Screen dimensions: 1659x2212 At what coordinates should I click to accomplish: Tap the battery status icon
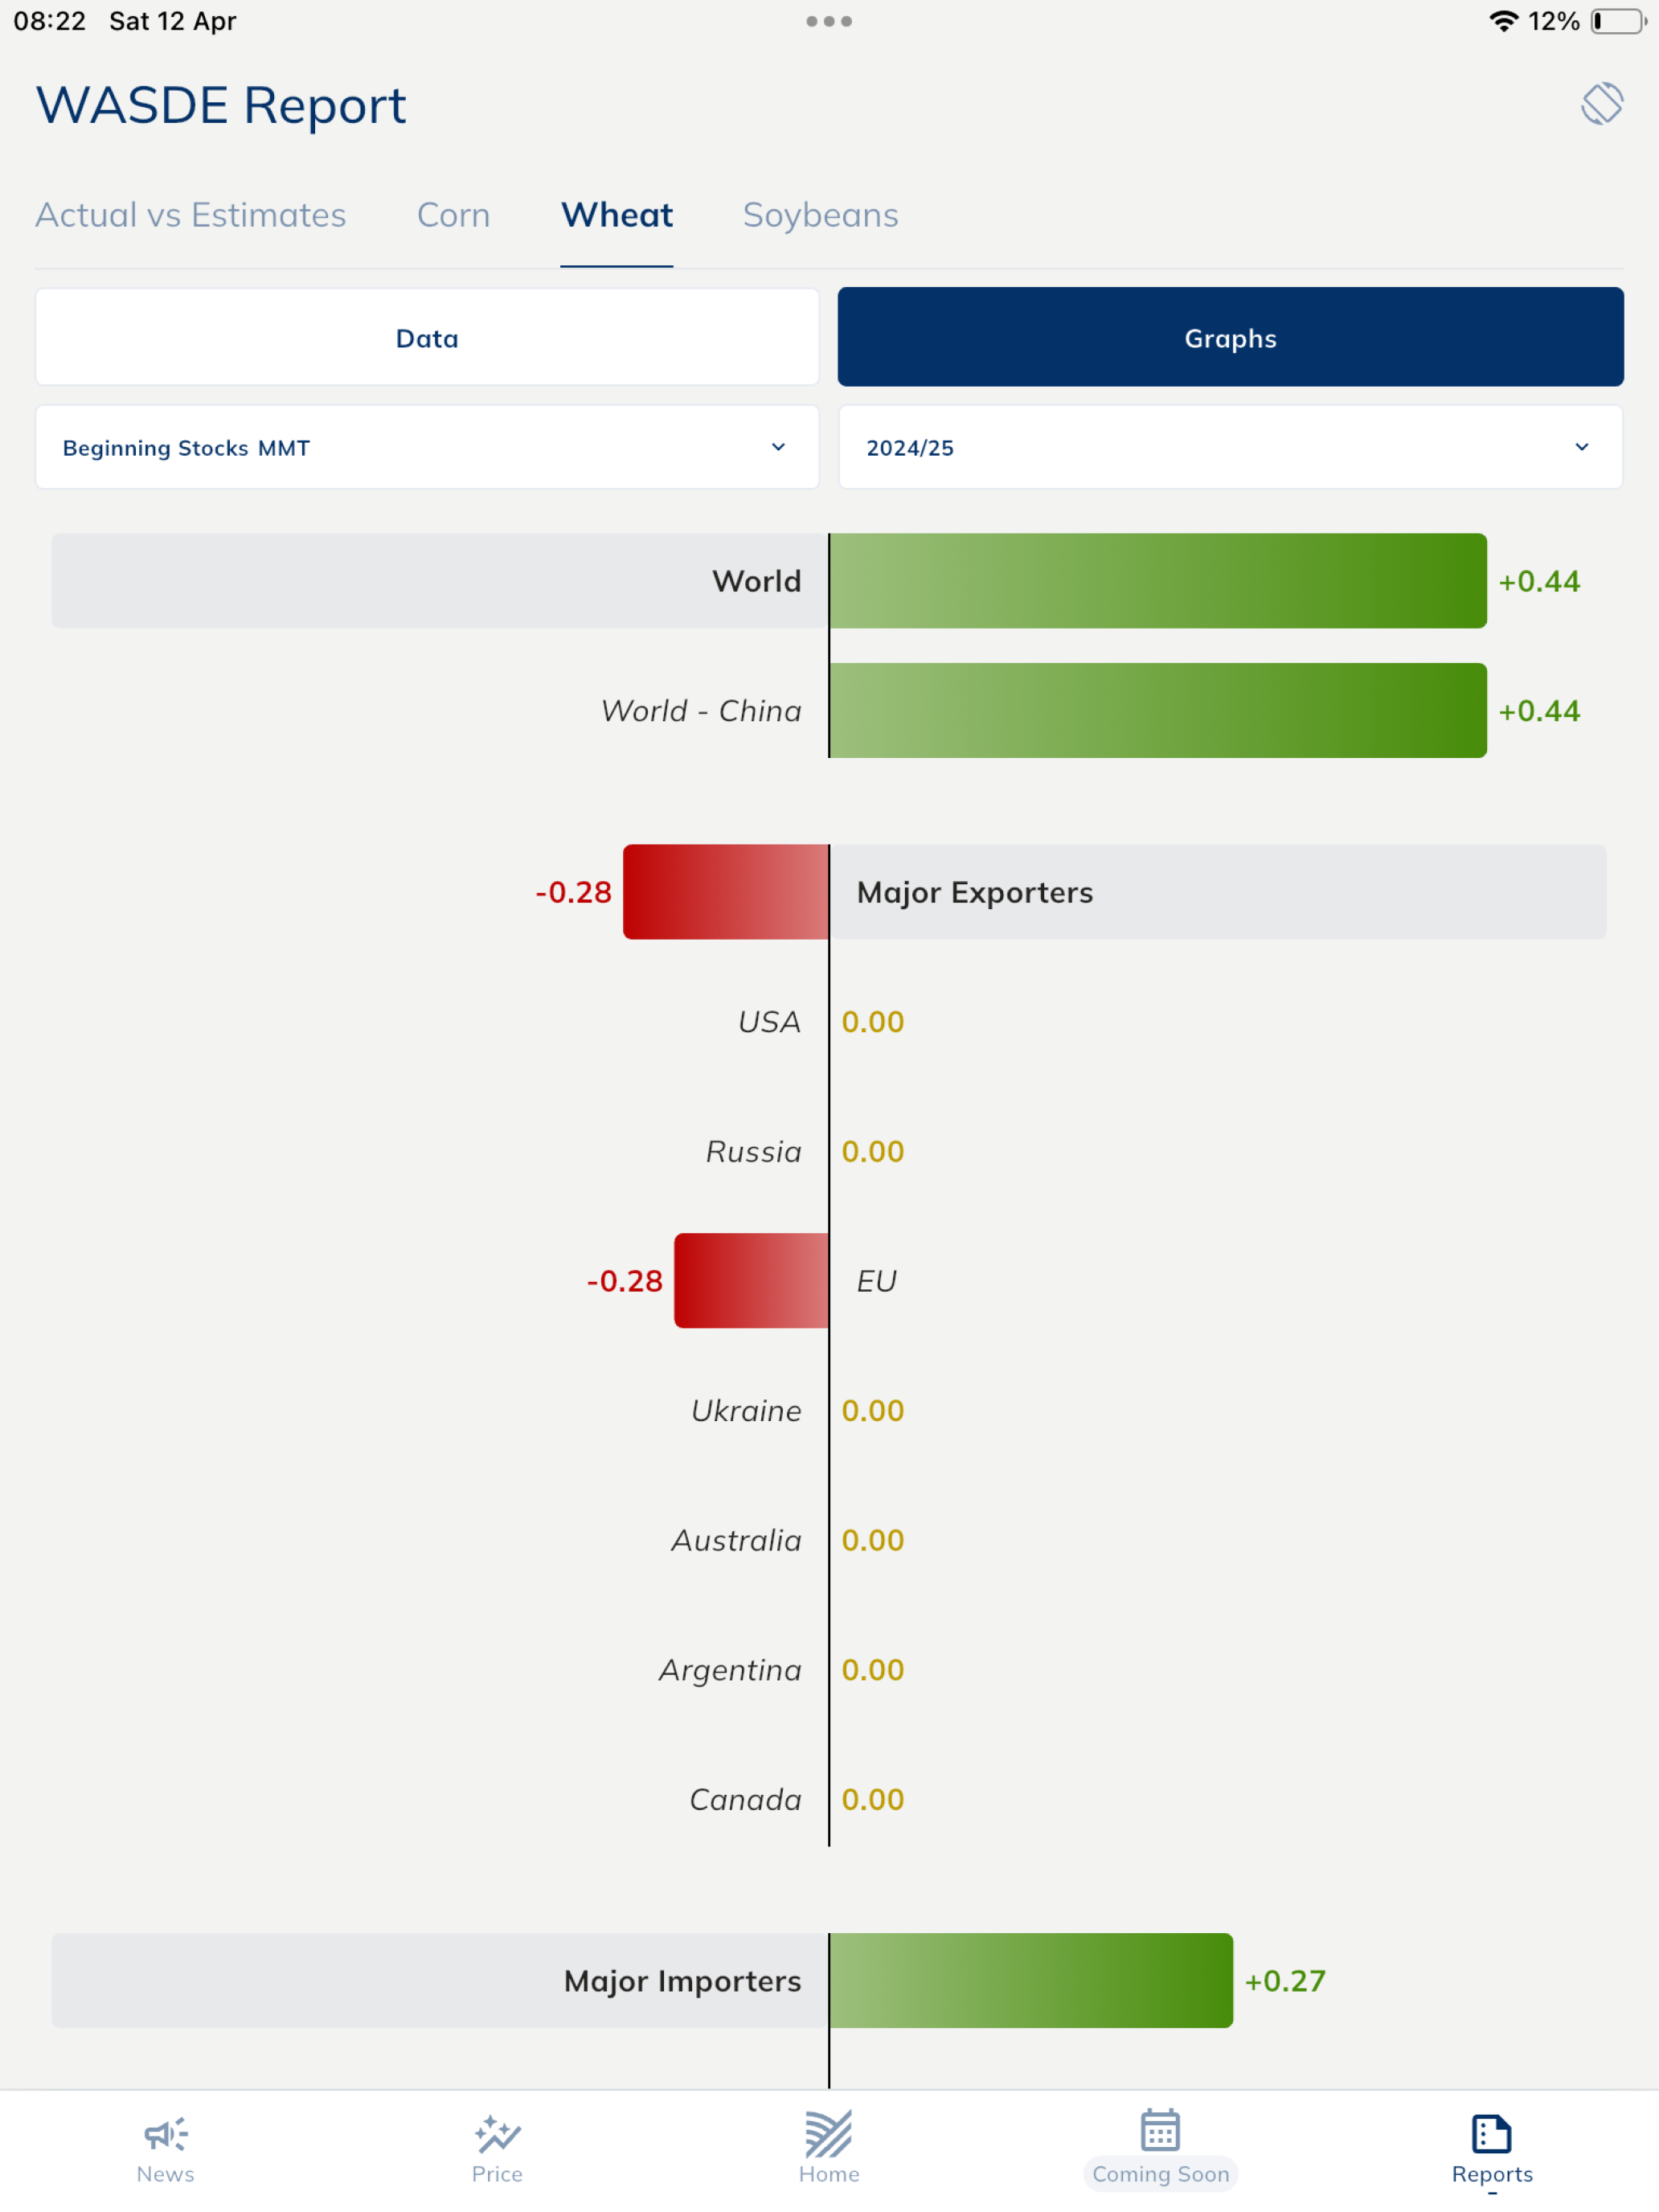point(1617,21)
